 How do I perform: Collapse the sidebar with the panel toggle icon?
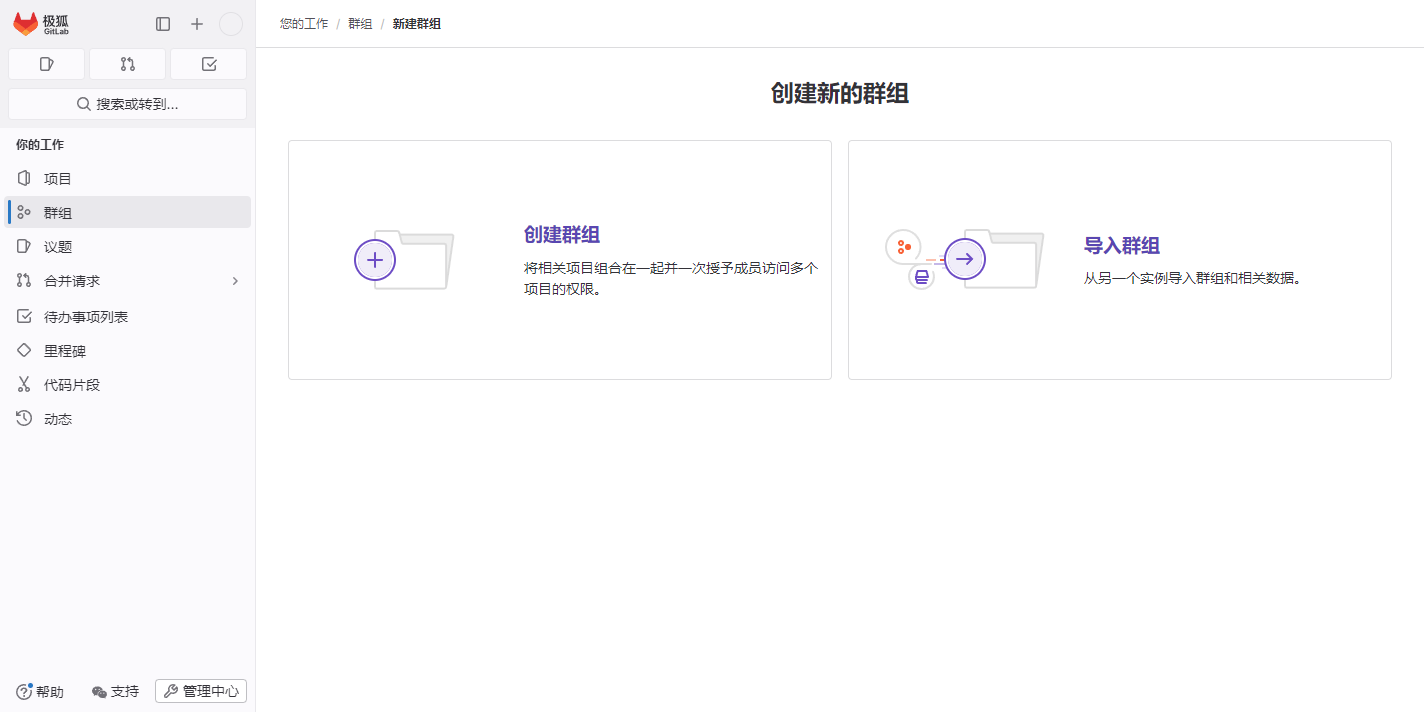click(162, 23)
